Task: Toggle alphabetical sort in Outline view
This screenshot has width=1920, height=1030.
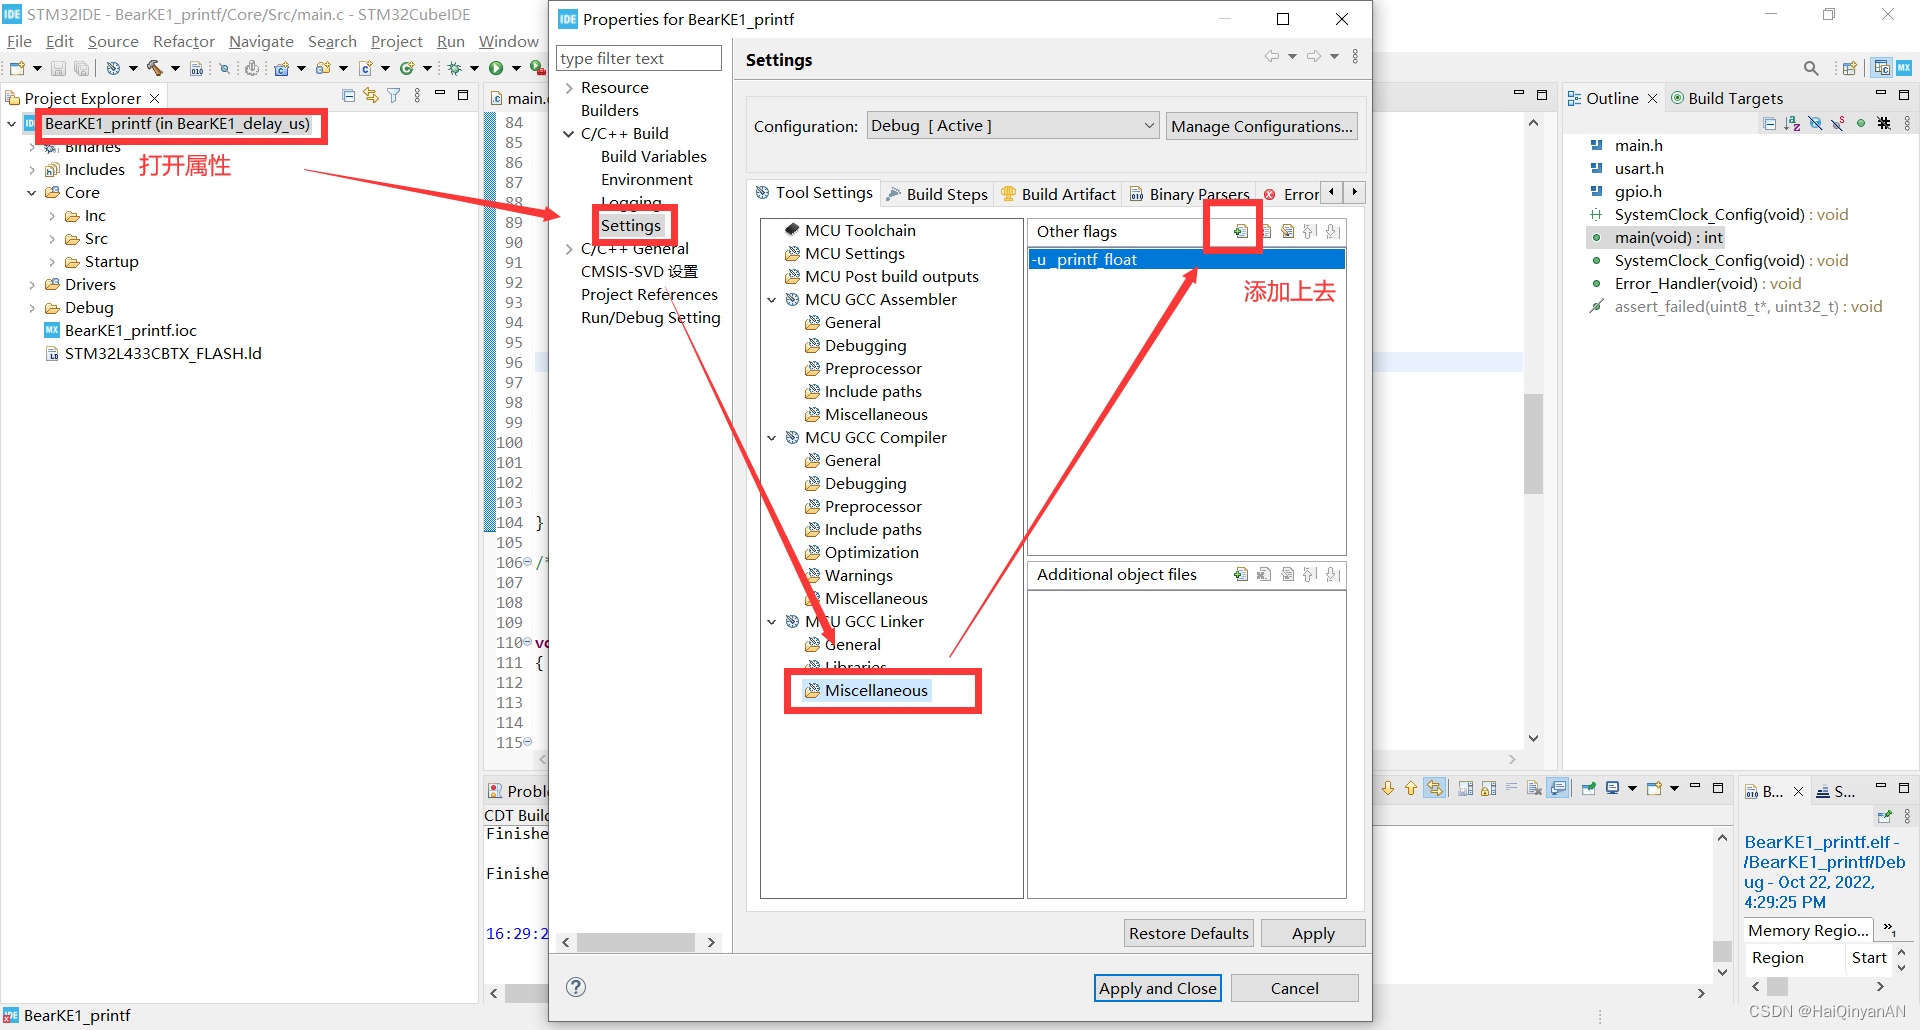Action: coord(1792,123)
